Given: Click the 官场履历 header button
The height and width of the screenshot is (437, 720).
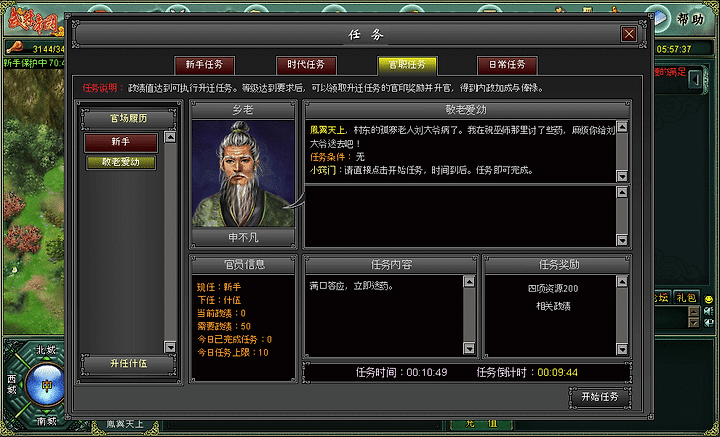Looking at the screenshot, I should pyautogui.click(x=128, y=119).
